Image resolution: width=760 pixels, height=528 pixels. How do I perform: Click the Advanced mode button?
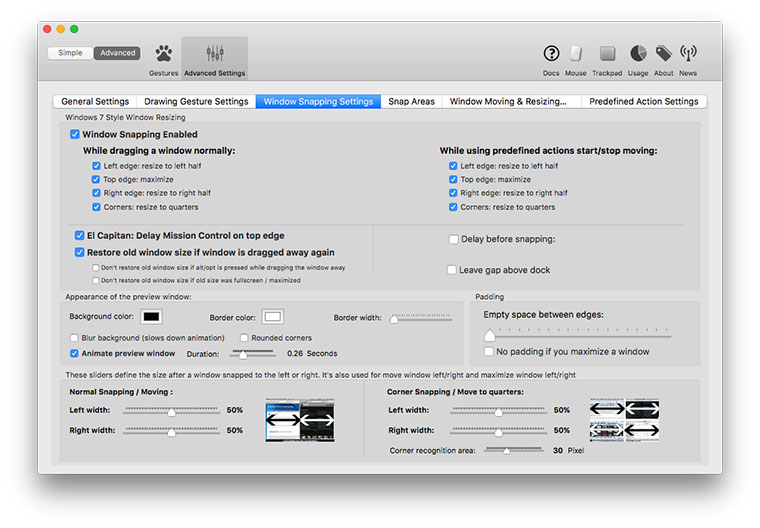click(117, 53)
